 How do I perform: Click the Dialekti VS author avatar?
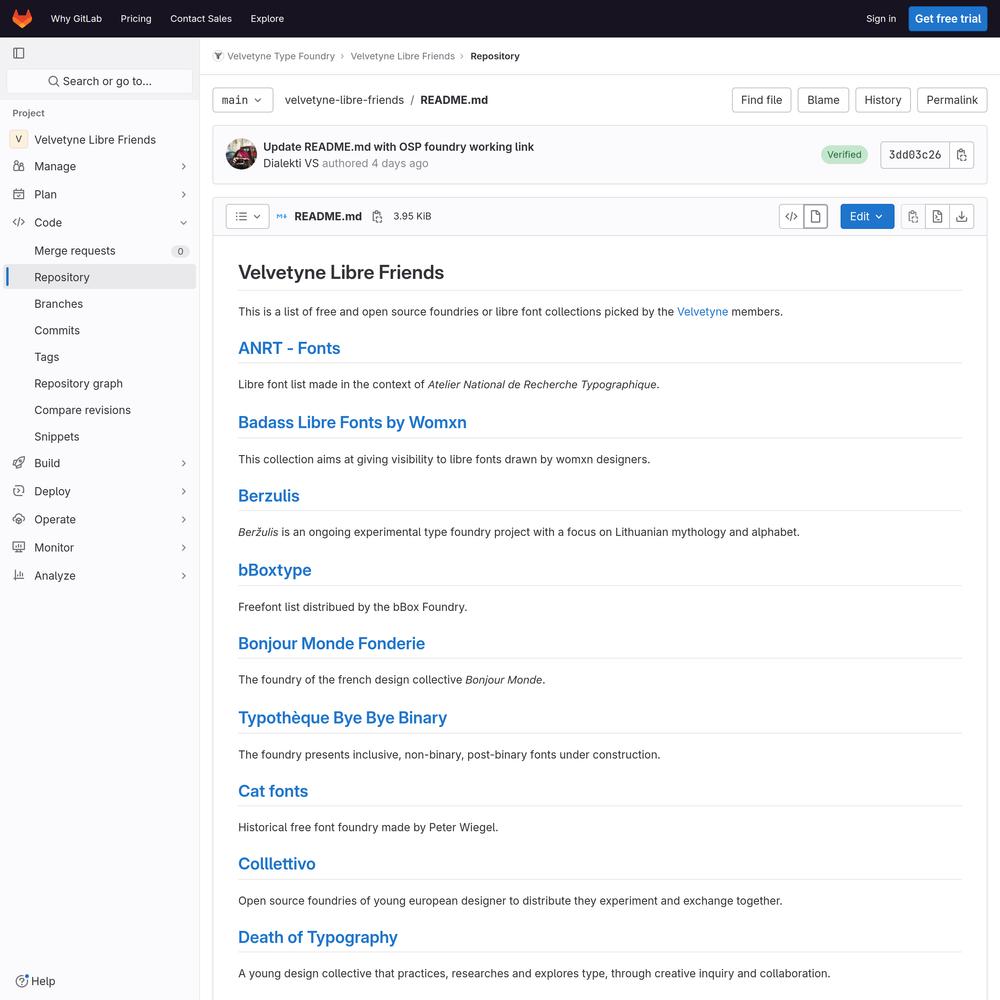241,154
